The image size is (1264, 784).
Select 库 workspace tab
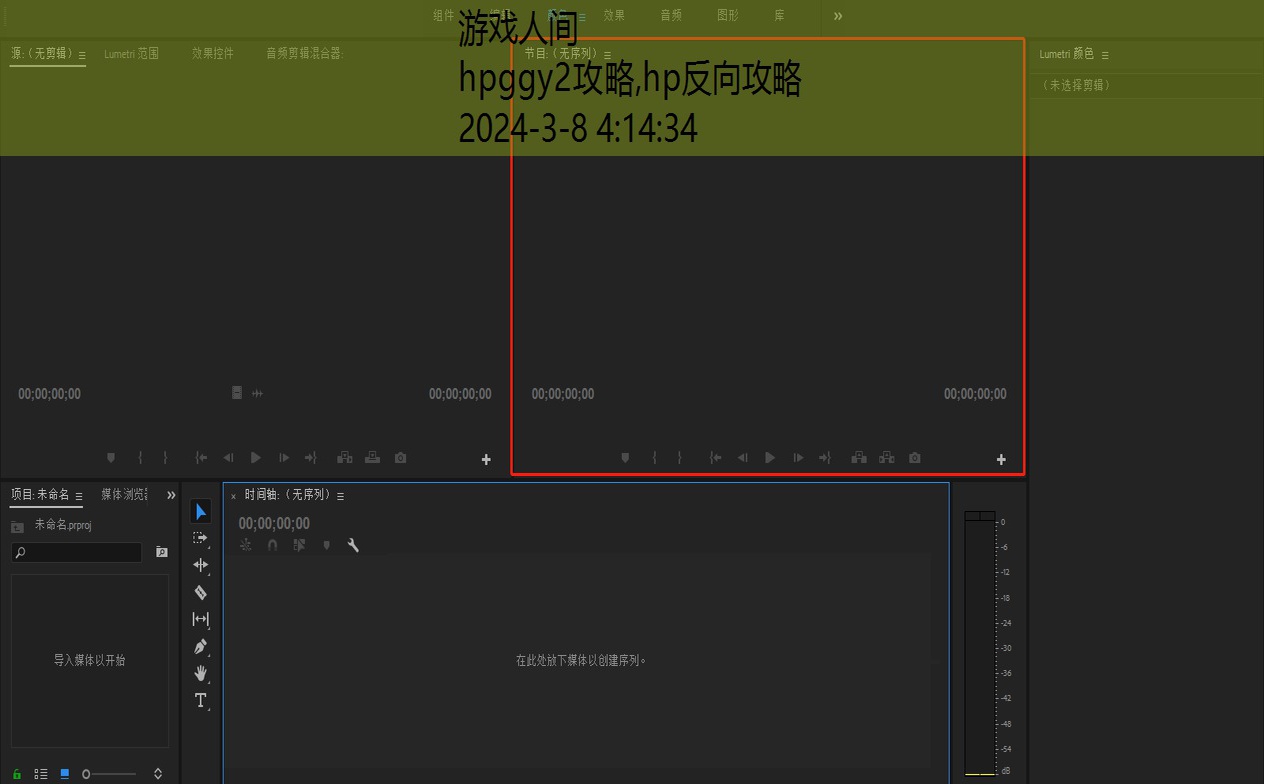779,15
